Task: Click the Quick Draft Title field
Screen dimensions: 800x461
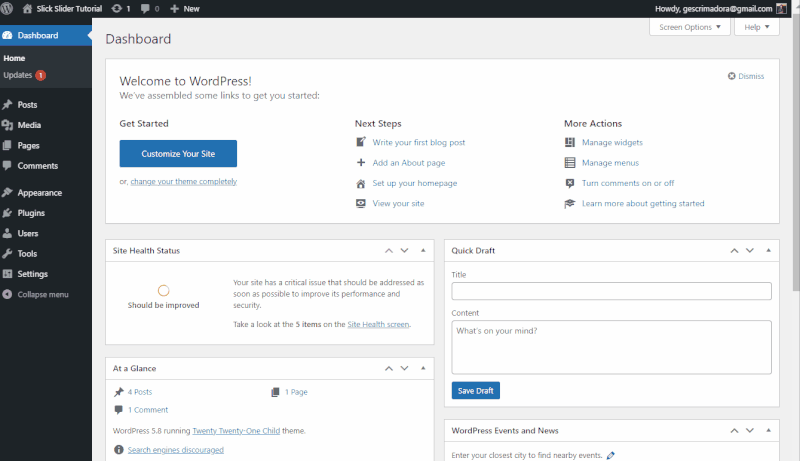Action: tap(611, 291)
